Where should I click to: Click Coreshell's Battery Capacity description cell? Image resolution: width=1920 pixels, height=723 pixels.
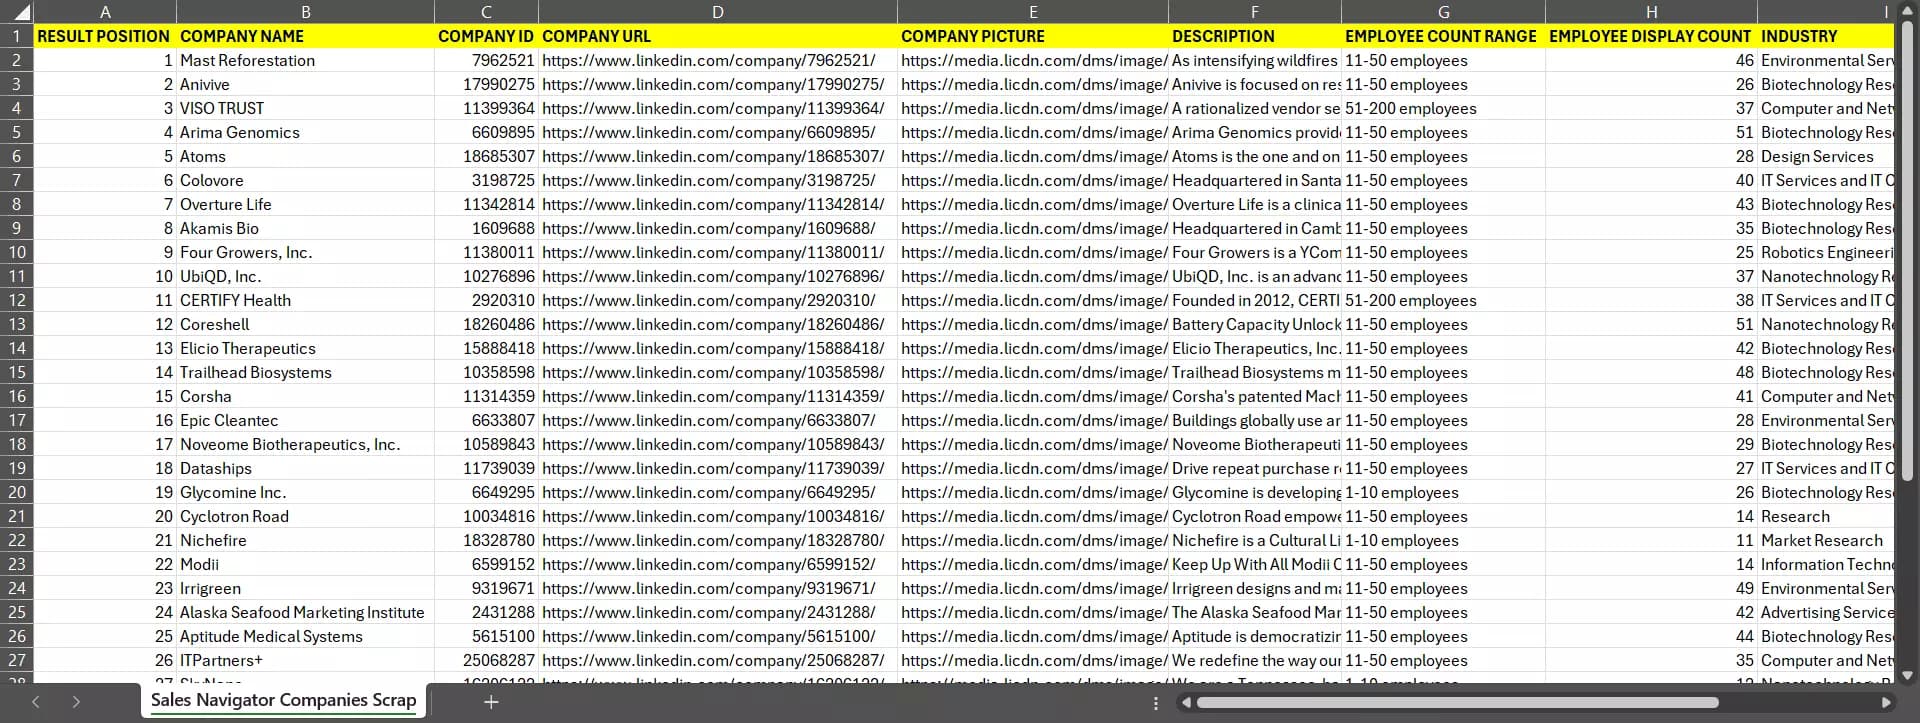pos(1255,324)
